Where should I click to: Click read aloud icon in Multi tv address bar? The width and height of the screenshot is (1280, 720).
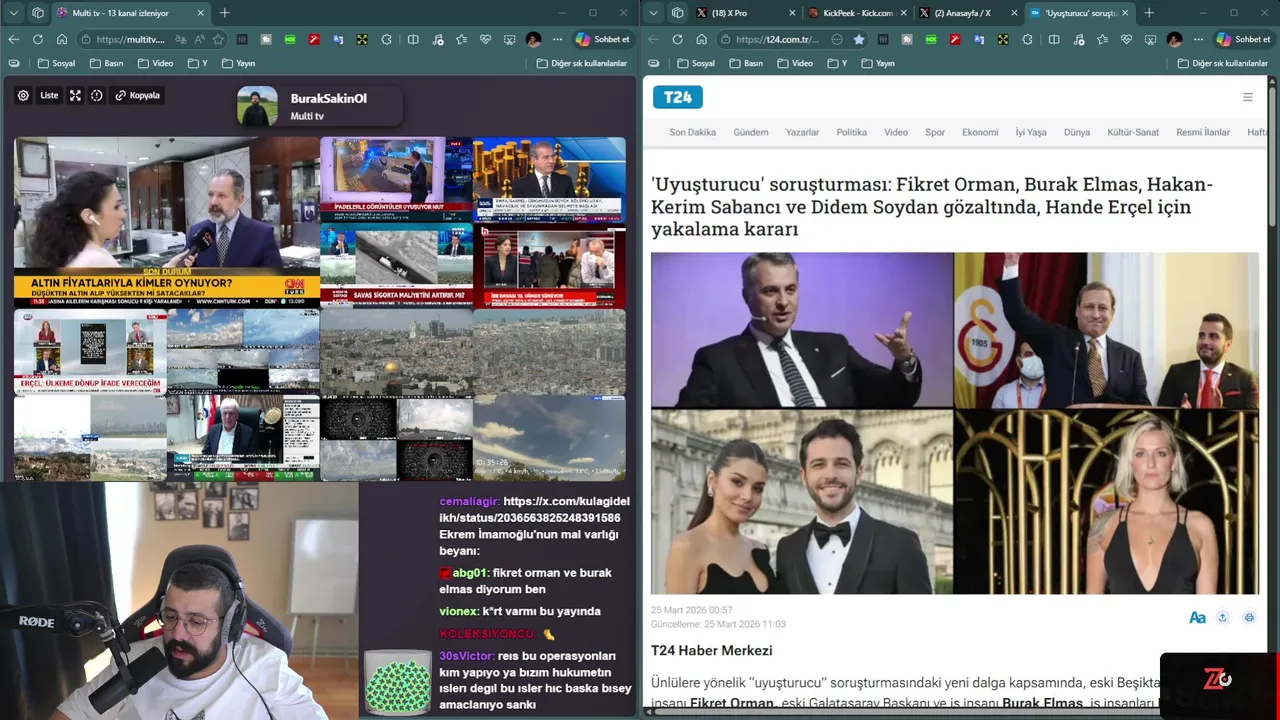tap(199, 39)
